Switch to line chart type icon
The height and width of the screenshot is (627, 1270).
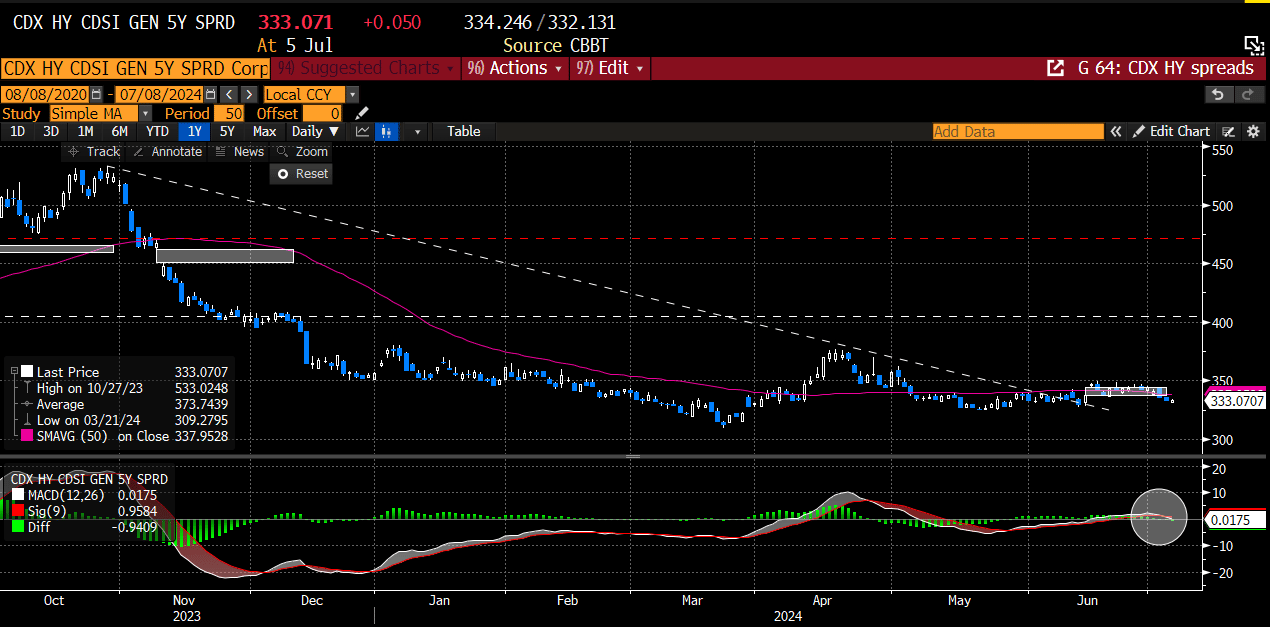click(x=362, y=131)
